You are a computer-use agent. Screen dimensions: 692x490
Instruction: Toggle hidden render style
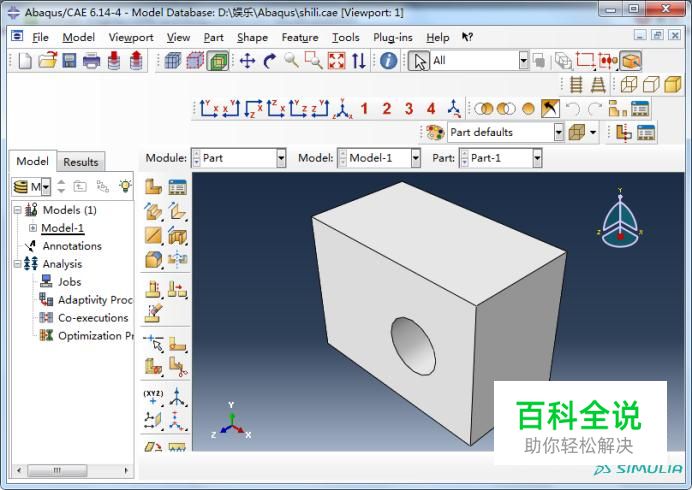(651, 84)
